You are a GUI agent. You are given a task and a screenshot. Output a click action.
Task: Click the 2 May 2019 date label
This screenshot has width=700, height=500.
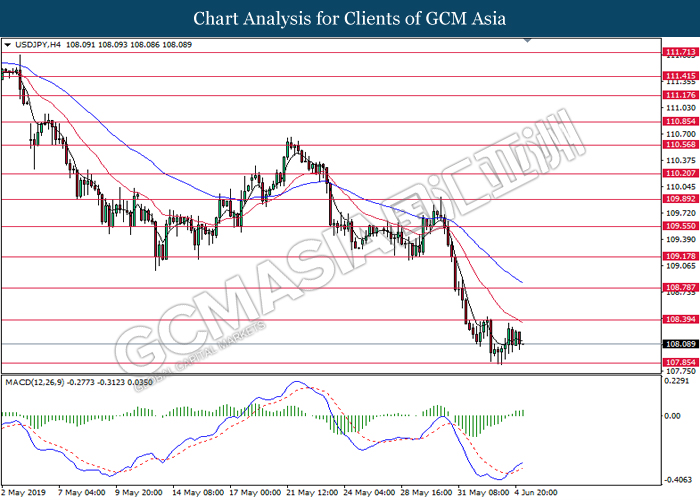click(x=23, y=492)
